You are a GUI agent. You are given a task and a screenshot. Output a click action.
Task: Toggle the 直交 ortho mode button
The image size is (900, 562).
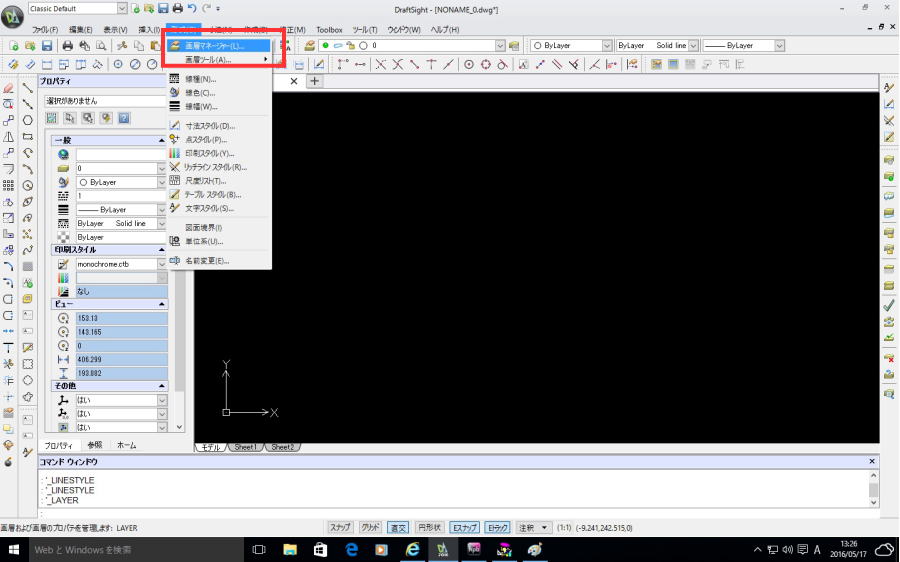click(398, 527)
